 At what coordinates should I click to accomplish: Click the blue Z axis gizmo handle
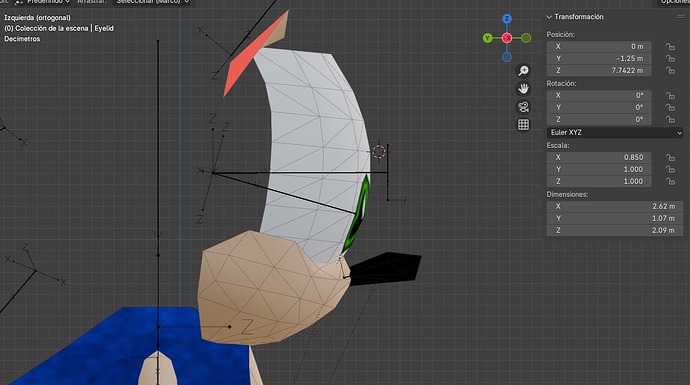(x=507, y=18)
